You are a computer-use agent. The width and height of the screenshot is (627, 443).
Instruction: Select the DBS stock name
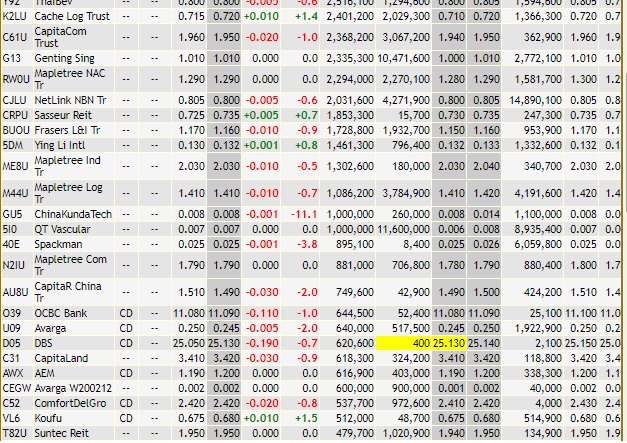[x=43, y=343]
